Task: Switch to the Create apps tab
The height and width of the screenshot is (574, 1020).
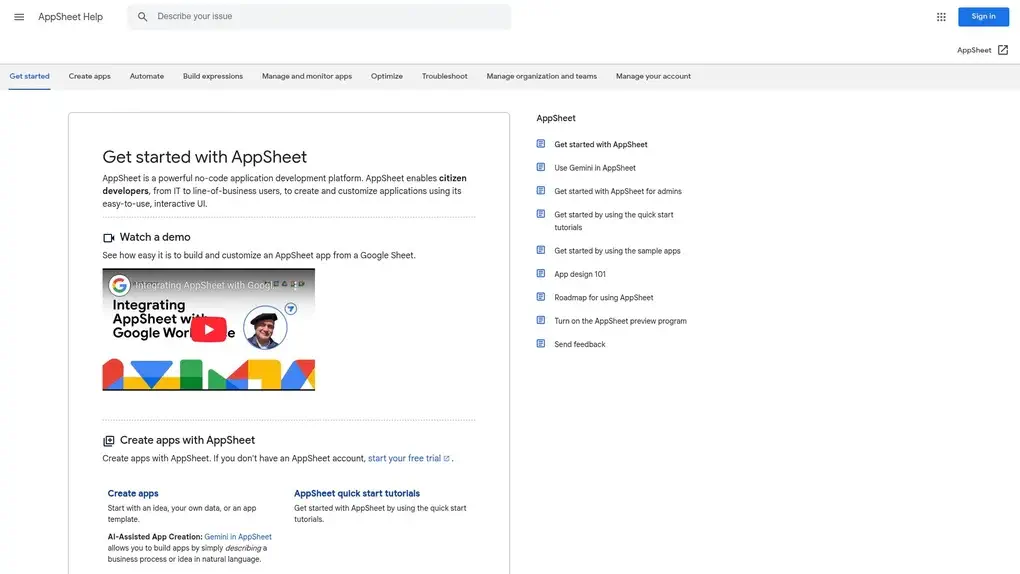Action: pyautogui.click(x=90, y=76)
